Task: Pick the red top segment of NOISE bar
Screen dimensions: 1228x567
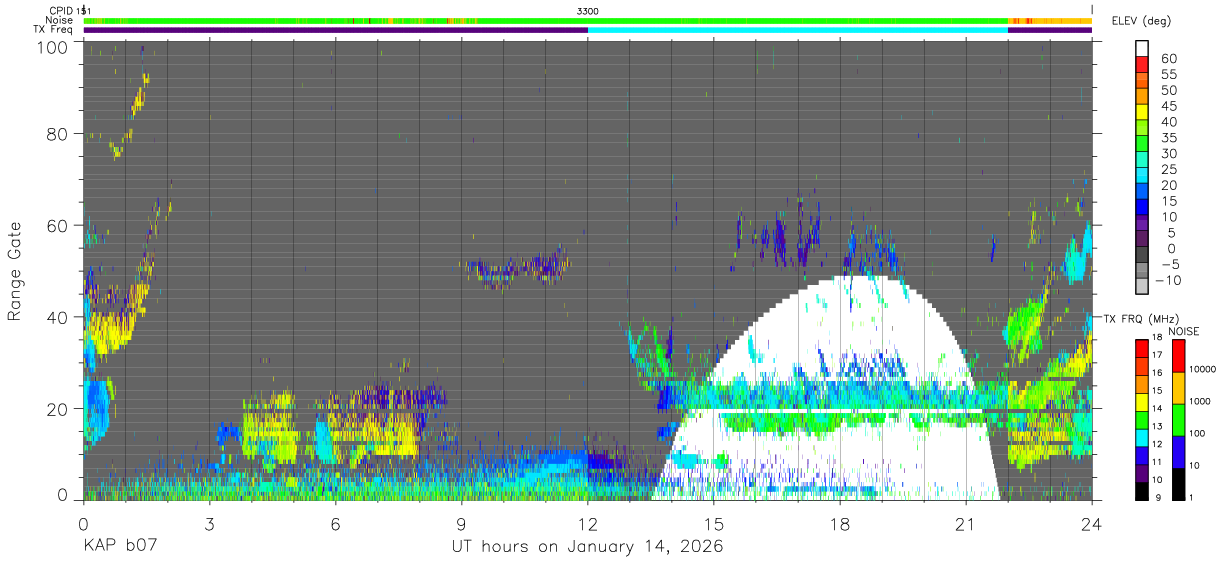Action: point(1180,357)
